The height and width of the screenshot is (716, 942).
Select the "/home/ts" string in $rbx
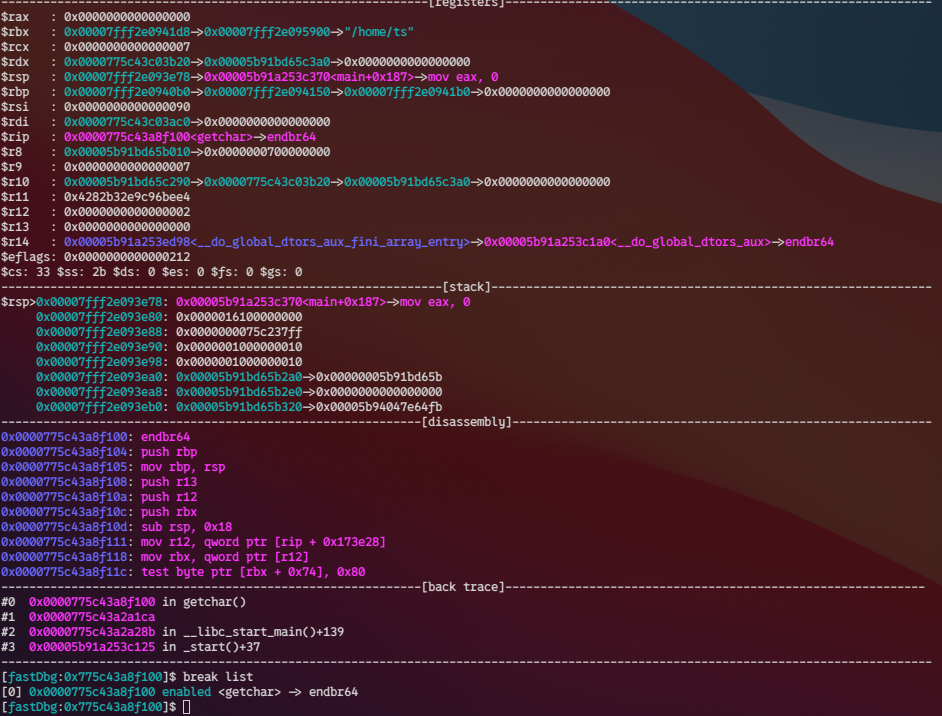(379, 32)
